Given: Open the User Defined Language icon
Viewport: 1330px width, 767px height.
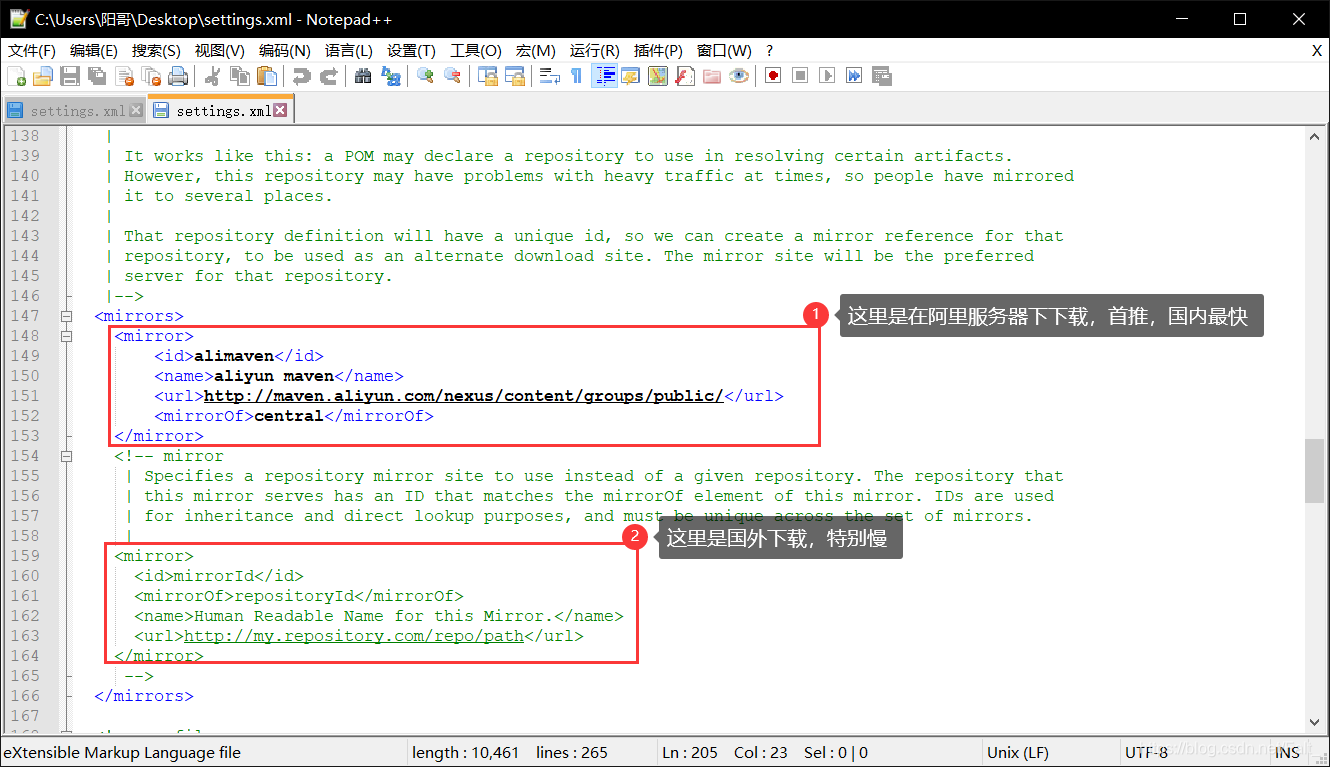Looking at the screenshot, I should tap(630, 76).
